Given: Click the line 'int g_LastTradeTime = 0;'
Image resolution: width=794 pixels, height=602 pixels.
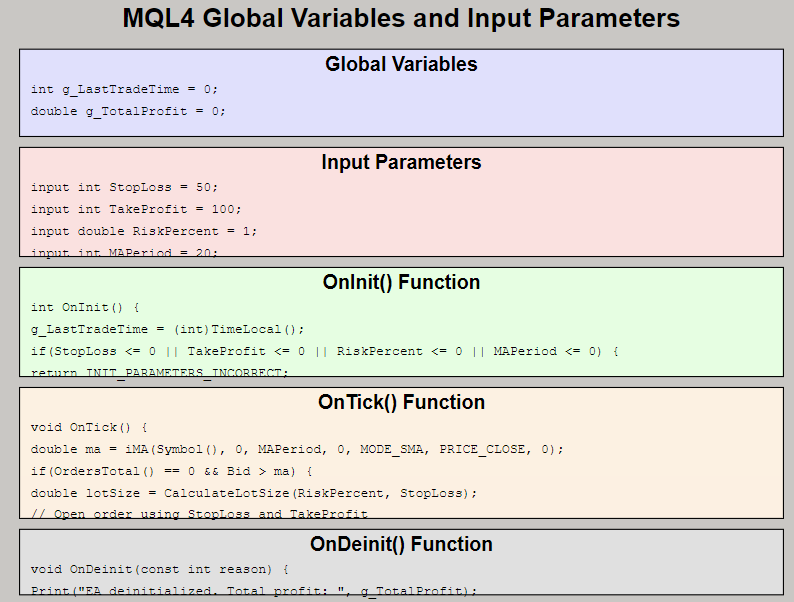Looking at the screenshot, I should pyautogui.click(x=124, y=90).
